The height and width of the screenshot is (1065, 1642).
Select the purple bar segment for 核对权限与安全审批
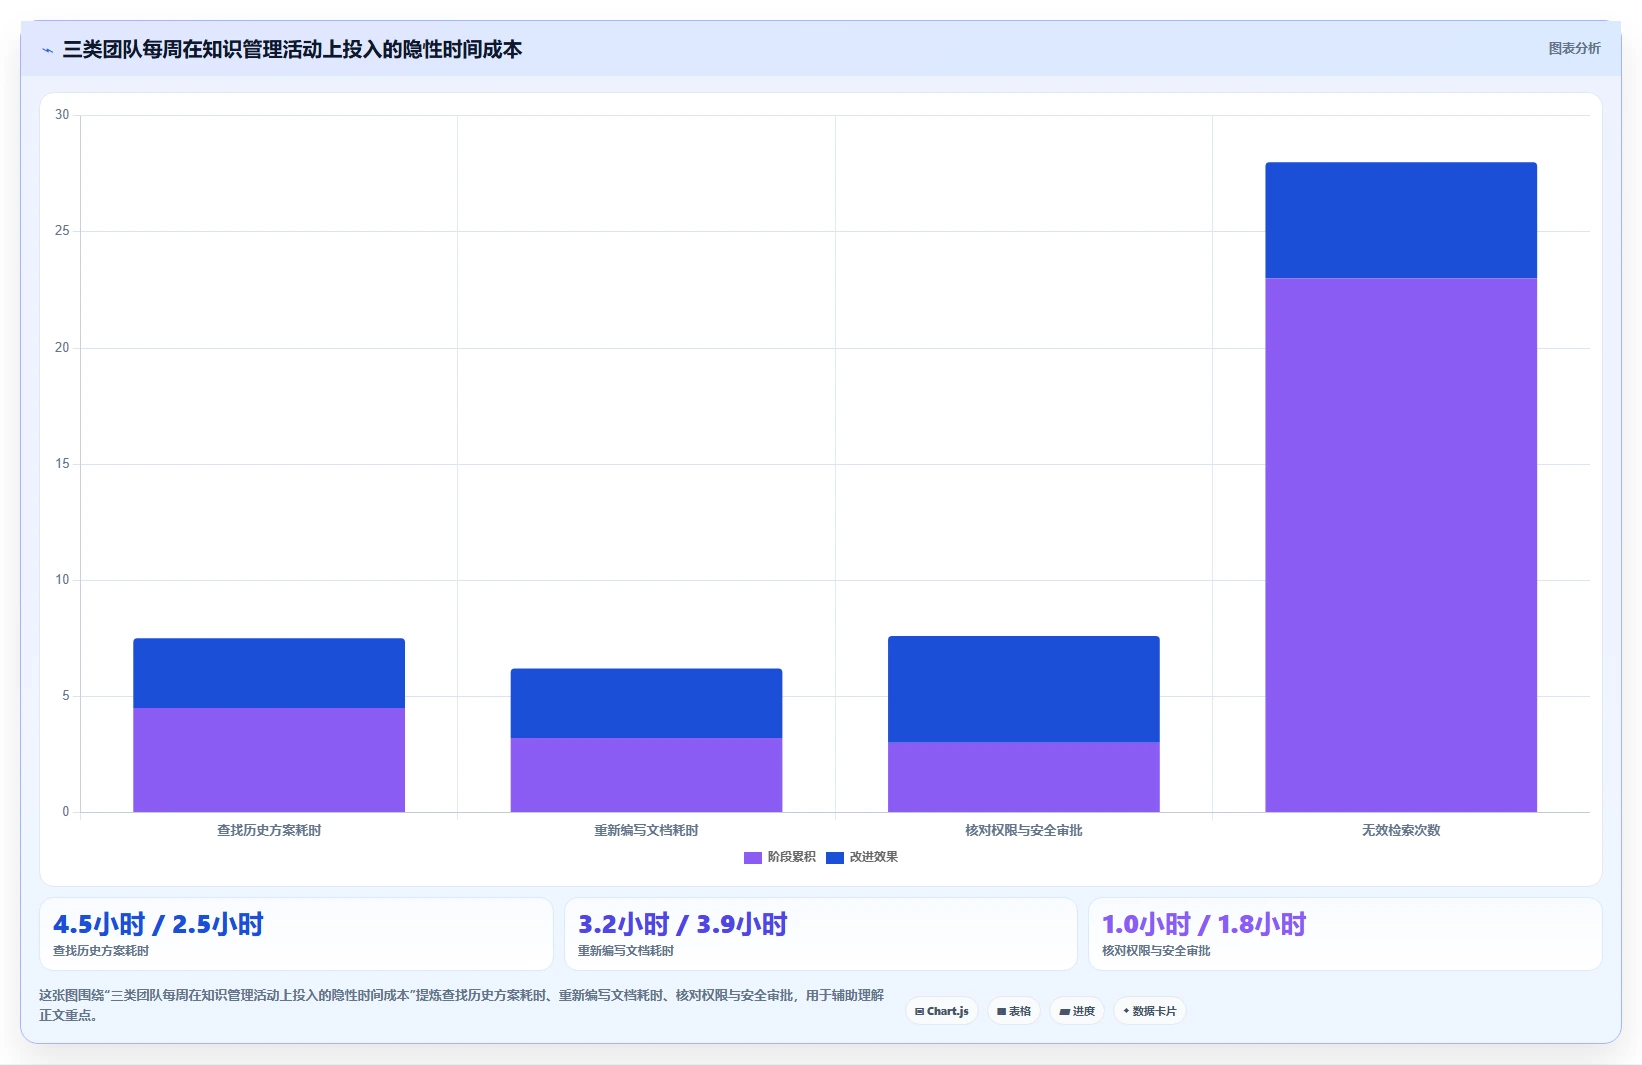click(1024, 777)
